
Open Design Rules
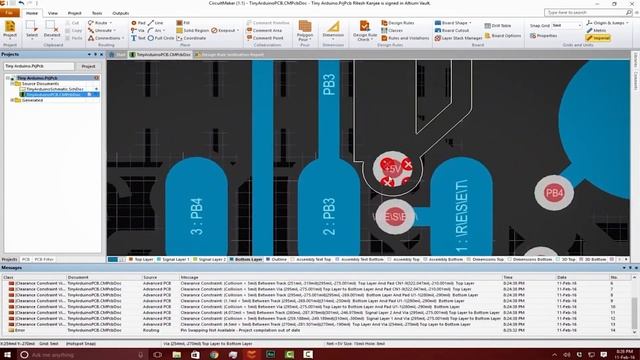coord(398,23)
